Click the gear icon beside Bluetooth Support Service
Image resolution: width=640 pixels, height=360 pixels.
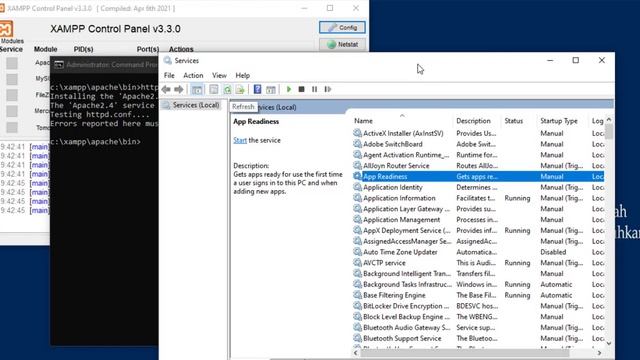(357, 338)
